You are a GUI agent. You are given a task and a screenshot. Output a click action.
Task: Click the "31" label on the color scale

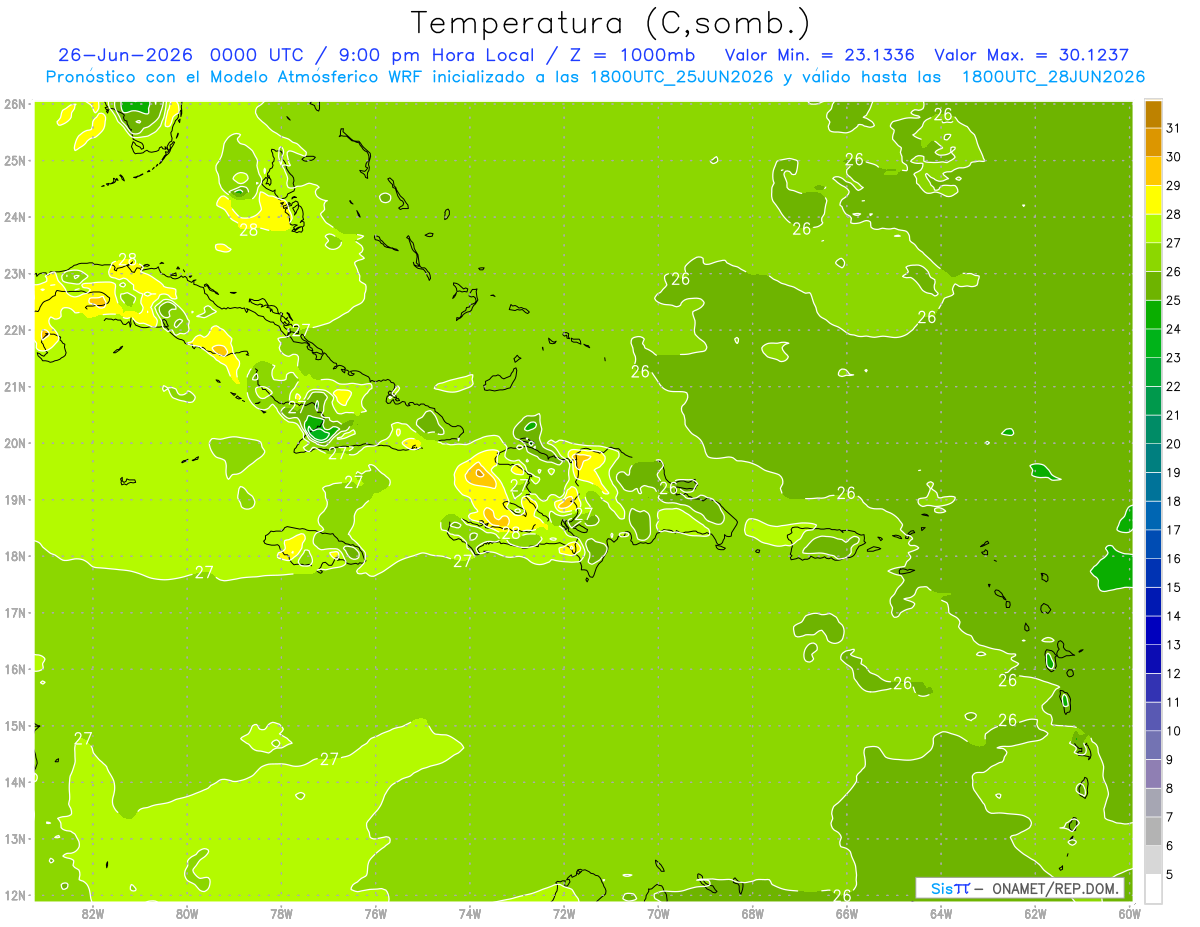1173,128
